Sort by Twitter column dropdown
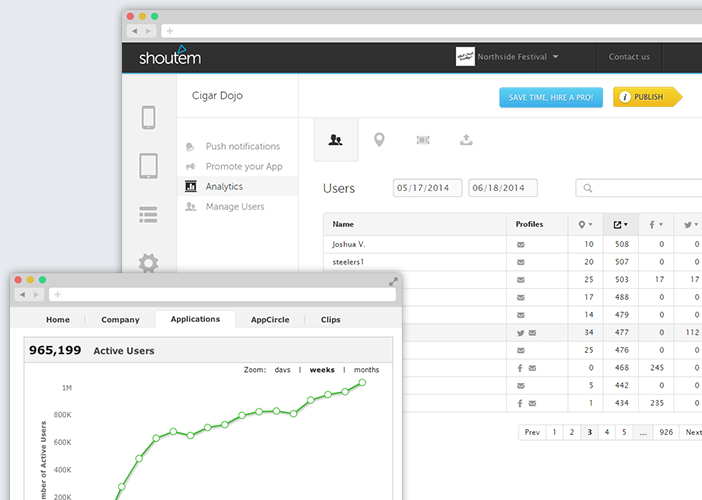The width and height of the screenshot is (702, 500). (x=691, y=224)
